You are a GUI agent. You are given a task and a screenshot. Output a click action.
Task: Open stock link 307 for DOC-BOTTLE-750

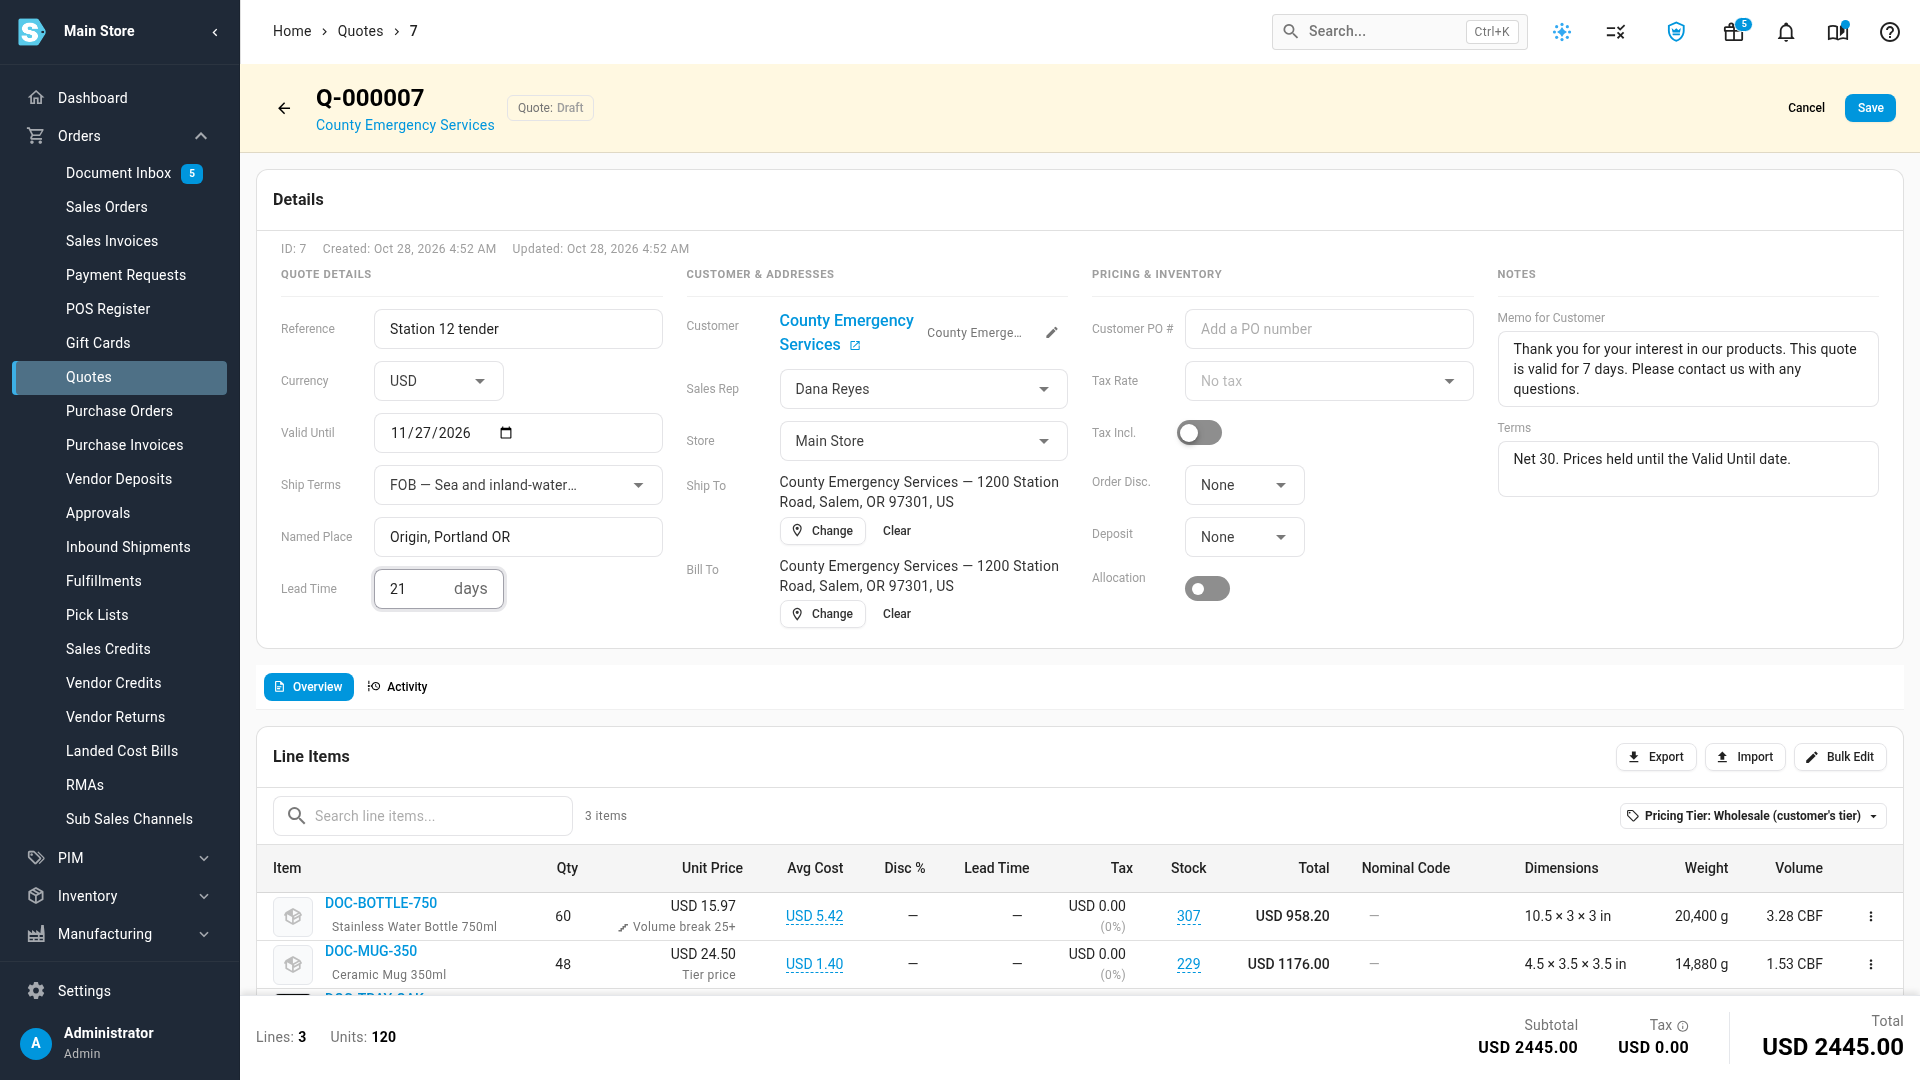1188,916
